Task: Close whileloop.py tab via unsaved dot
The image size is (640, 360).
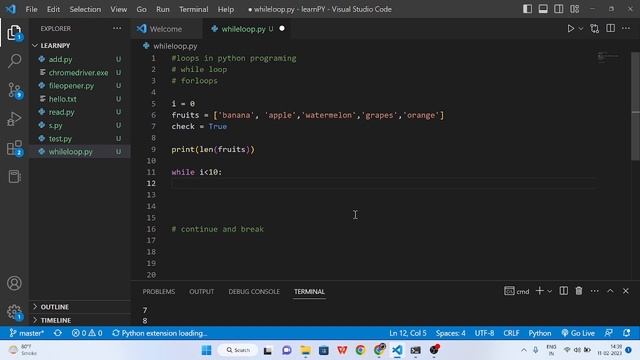Action: [282, 29]
